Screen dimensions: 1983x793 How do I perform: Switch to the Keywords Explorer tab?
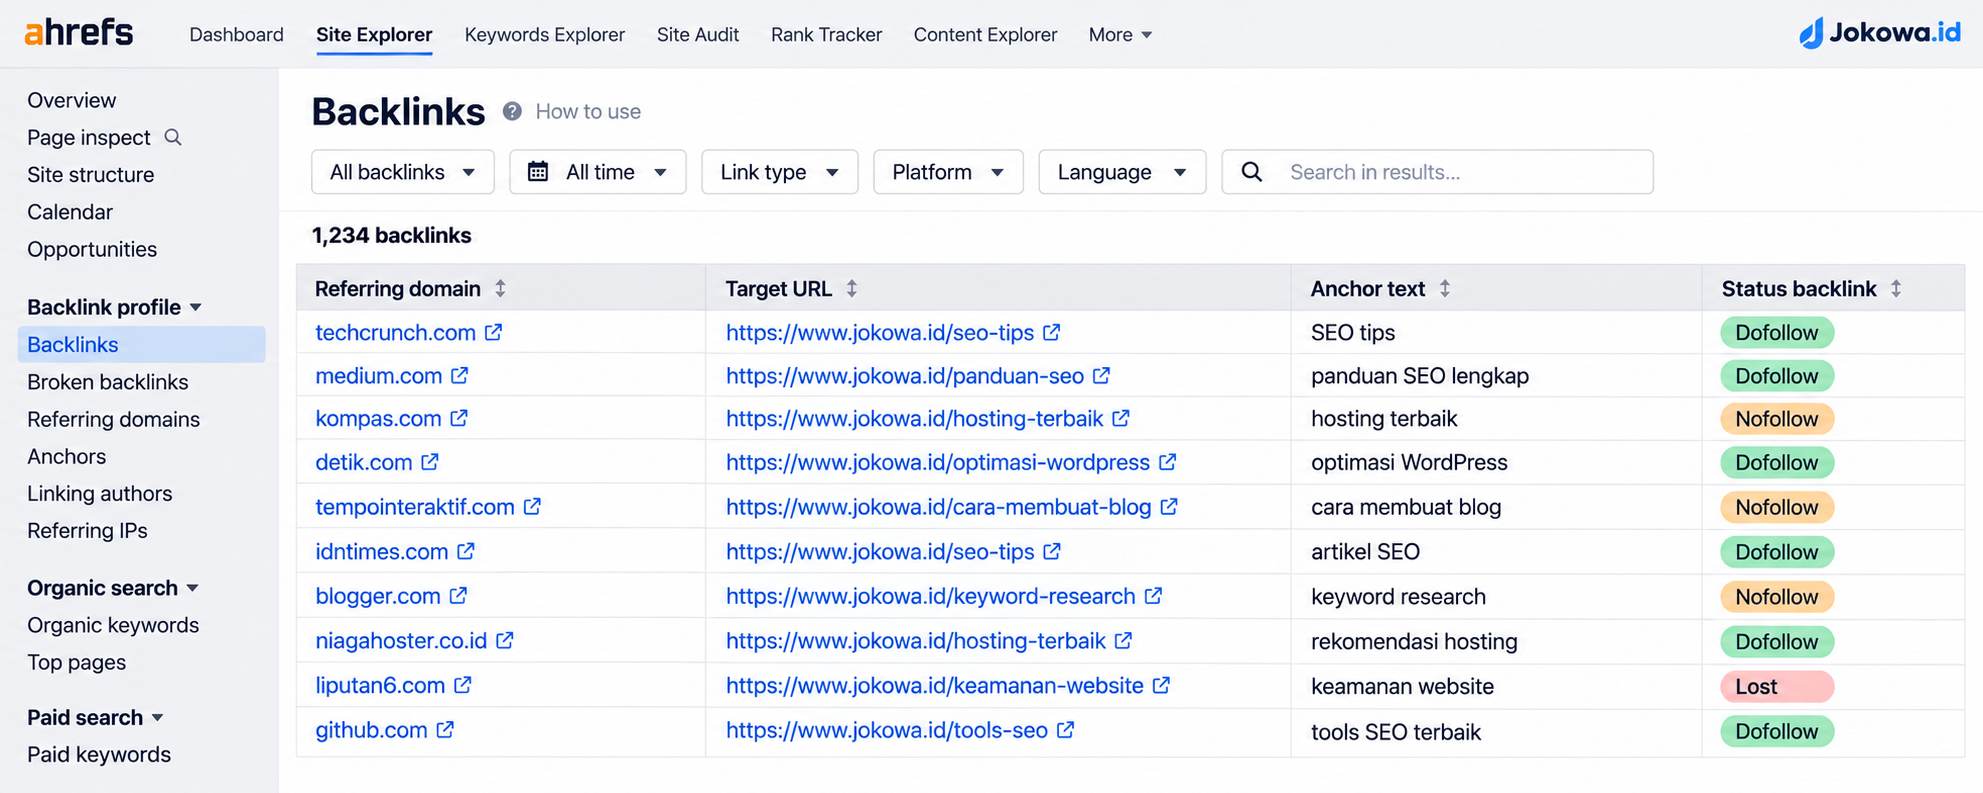pos(545,34)
